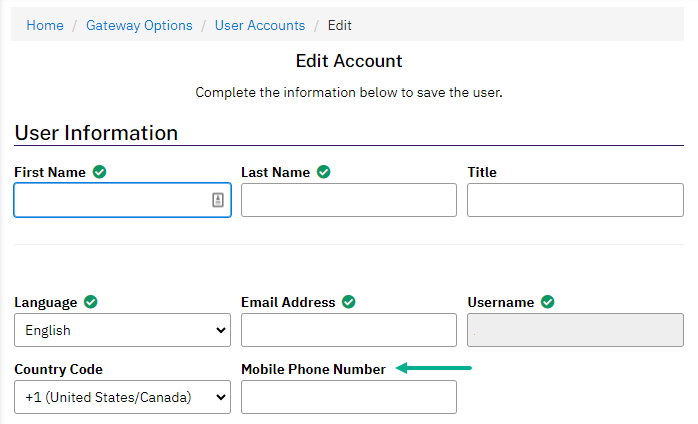This screenshot has width=698, height=424.
Task: Click the Username green checkmark icon
Action: pyautogui.click(x=548, y=302)
